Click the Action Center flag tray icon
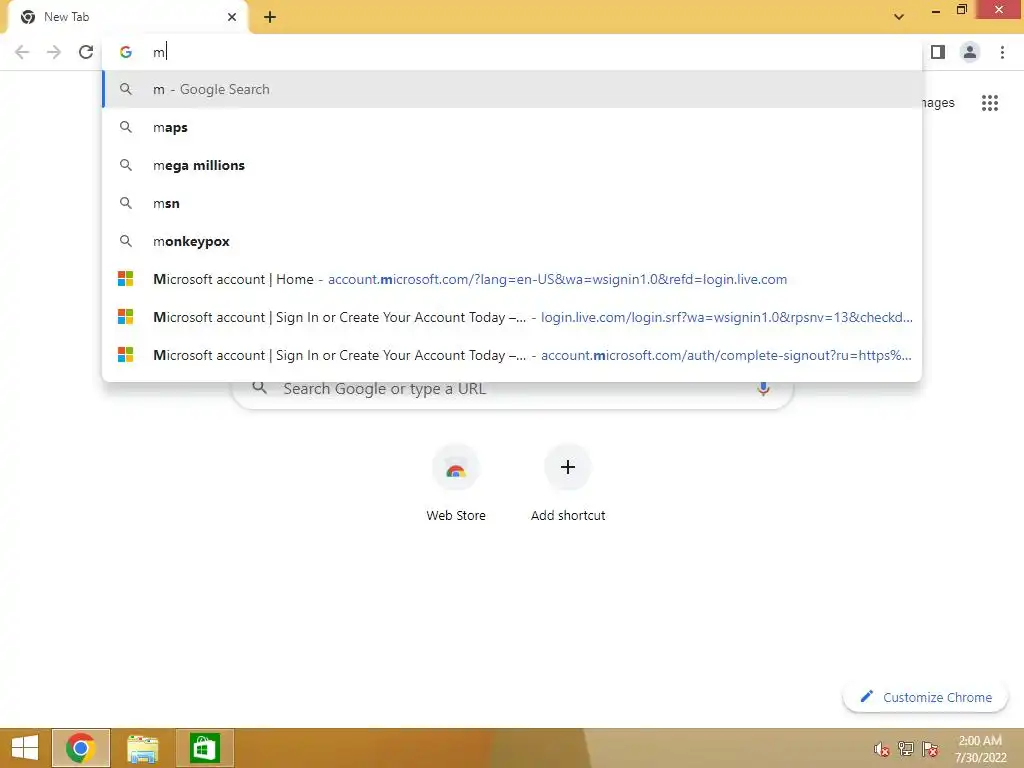 click(930, 749)
